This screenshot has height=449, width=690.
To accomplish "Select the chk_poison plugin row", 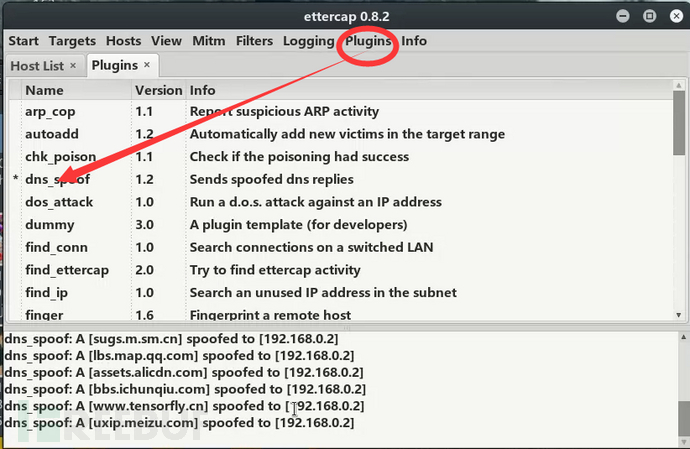I will (x=340, y=157).
